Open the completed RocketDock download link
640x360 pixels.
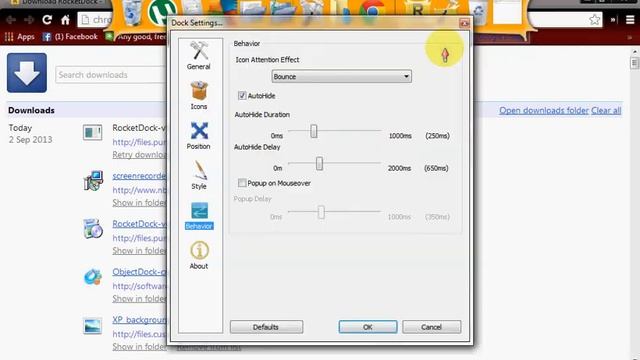click(140, 224)
